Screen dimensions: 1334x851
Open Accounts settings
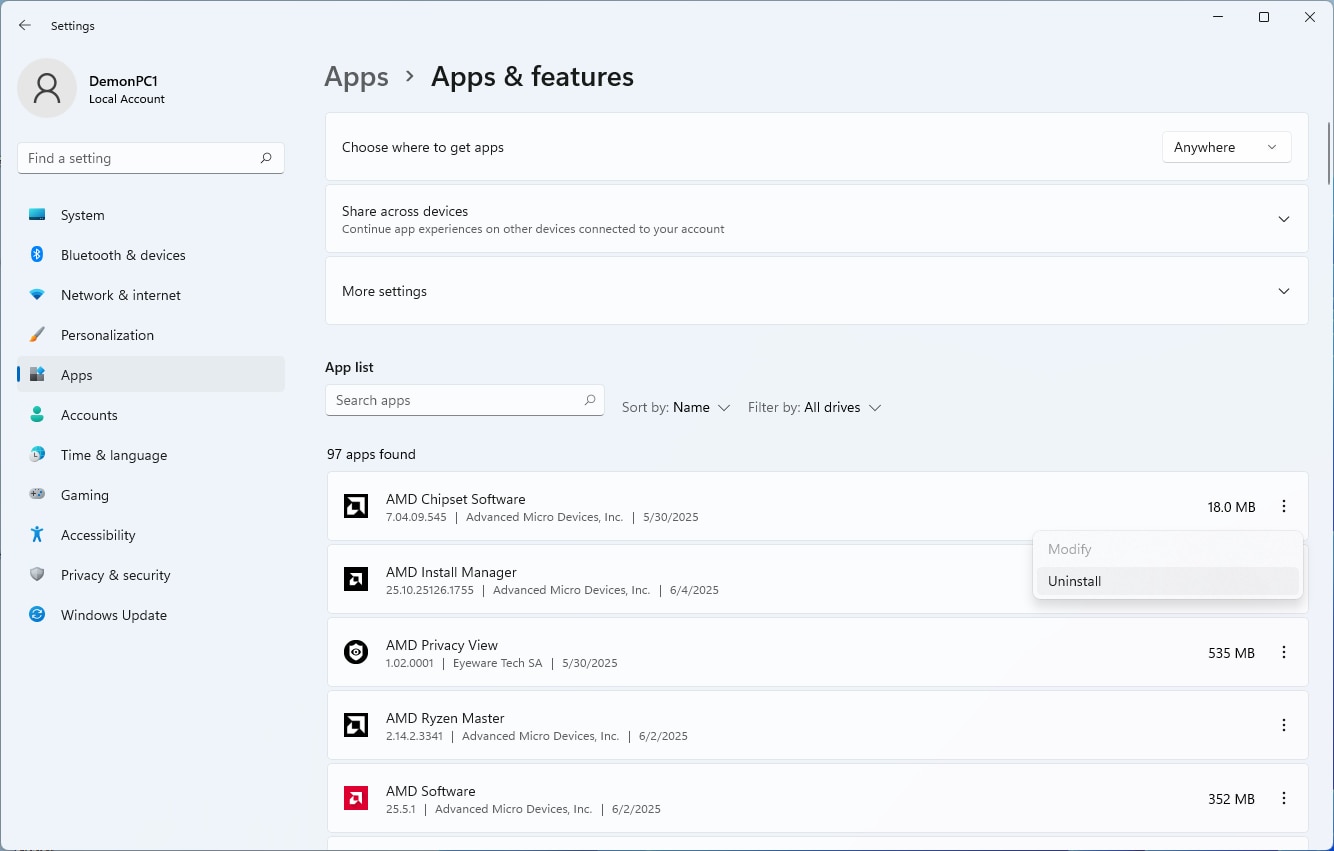[x=151, y=415]
